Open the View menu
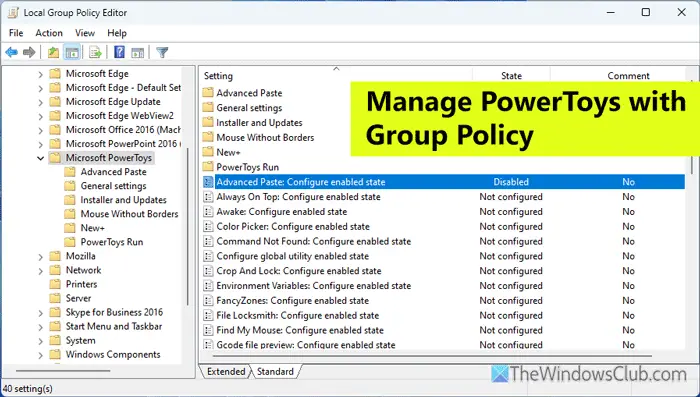Viewport: 700px width, 397px height. click(85, 33)
